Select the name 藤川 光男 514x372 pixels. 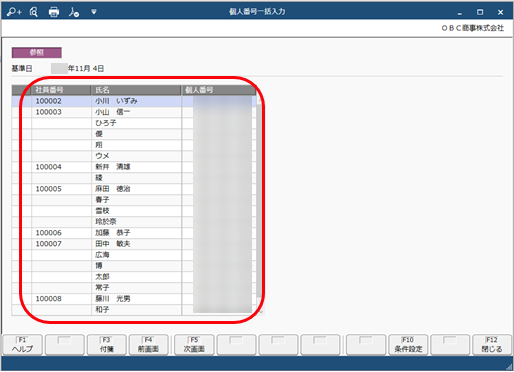113,299
